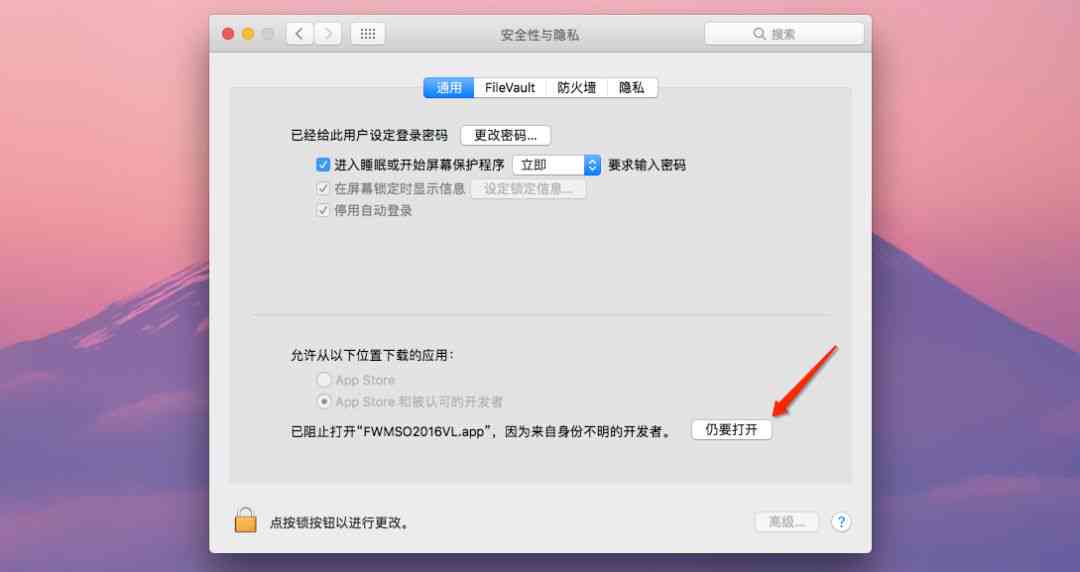Switch to the FileVault tab
The image size is (1080, 572).
[x=510, y=88]
